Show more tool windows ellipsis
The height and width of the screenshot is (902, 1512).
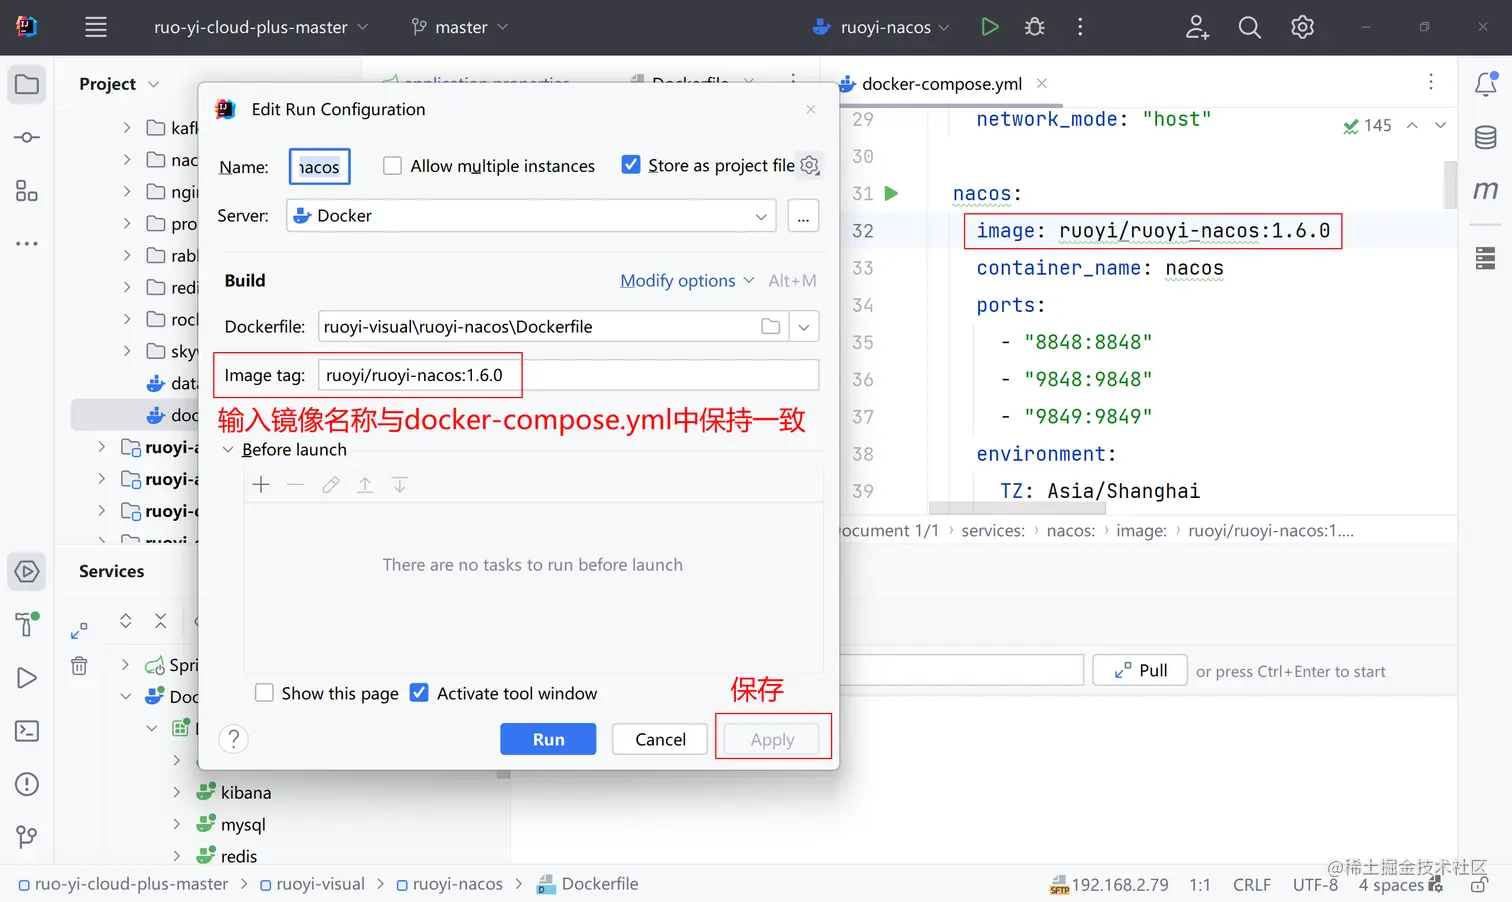pos(27,243)
